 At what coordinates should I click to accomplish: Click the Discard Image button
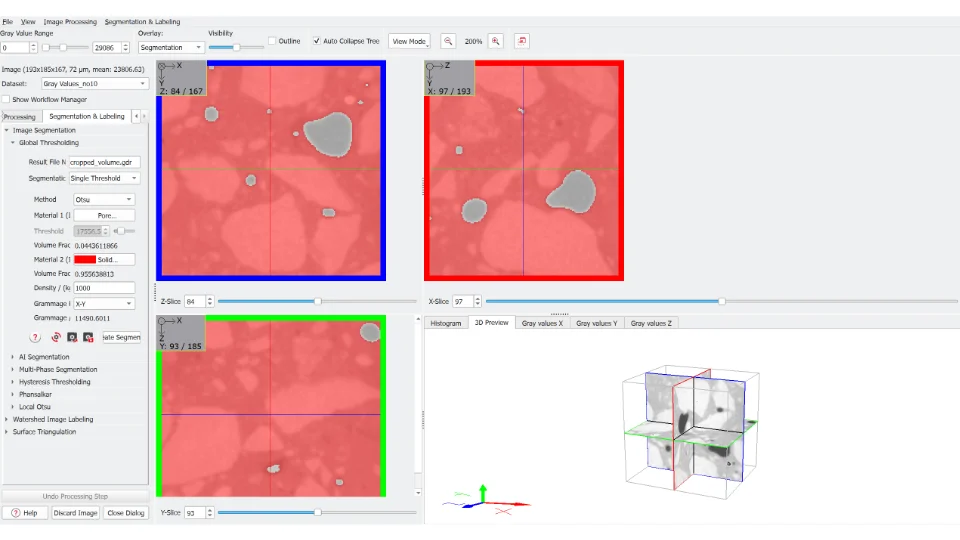[x=75, y=513]
